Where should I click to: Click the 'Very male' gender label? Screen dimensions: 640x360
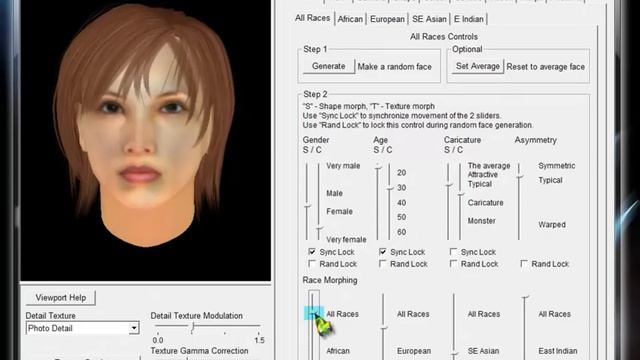click(x=343, y=166)
